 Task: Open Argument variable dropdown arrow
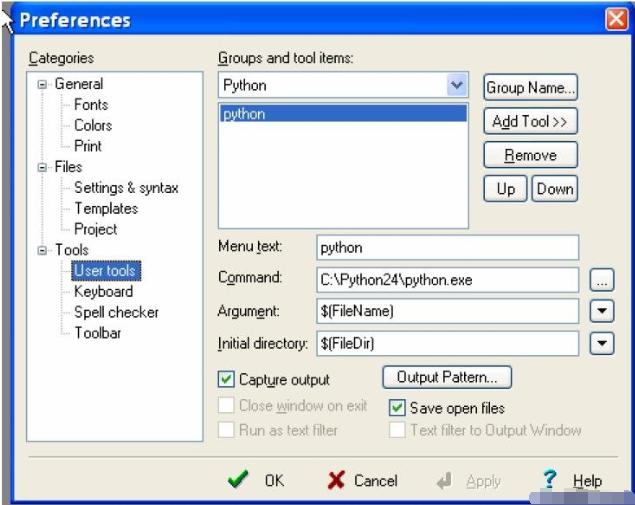(x=602, y=311)
